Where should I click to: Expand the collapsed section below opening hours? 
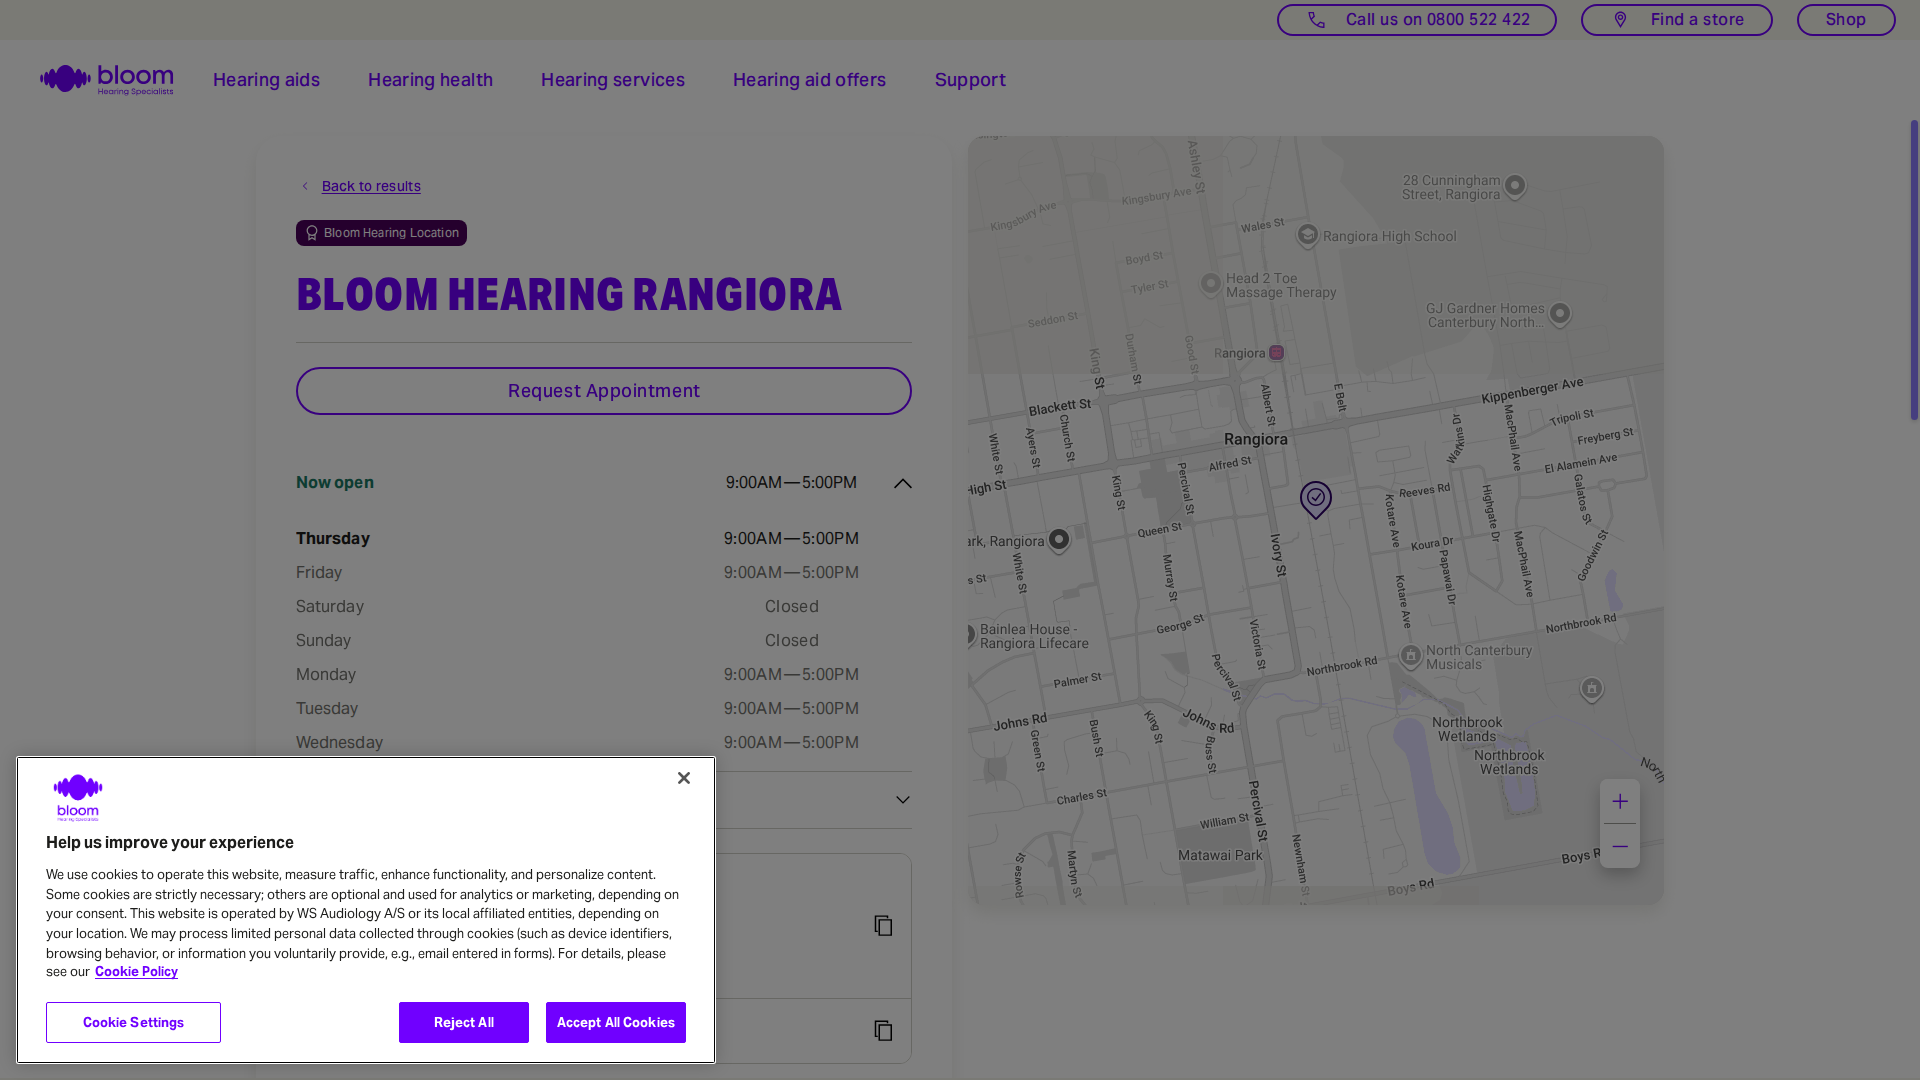point(902,800)
